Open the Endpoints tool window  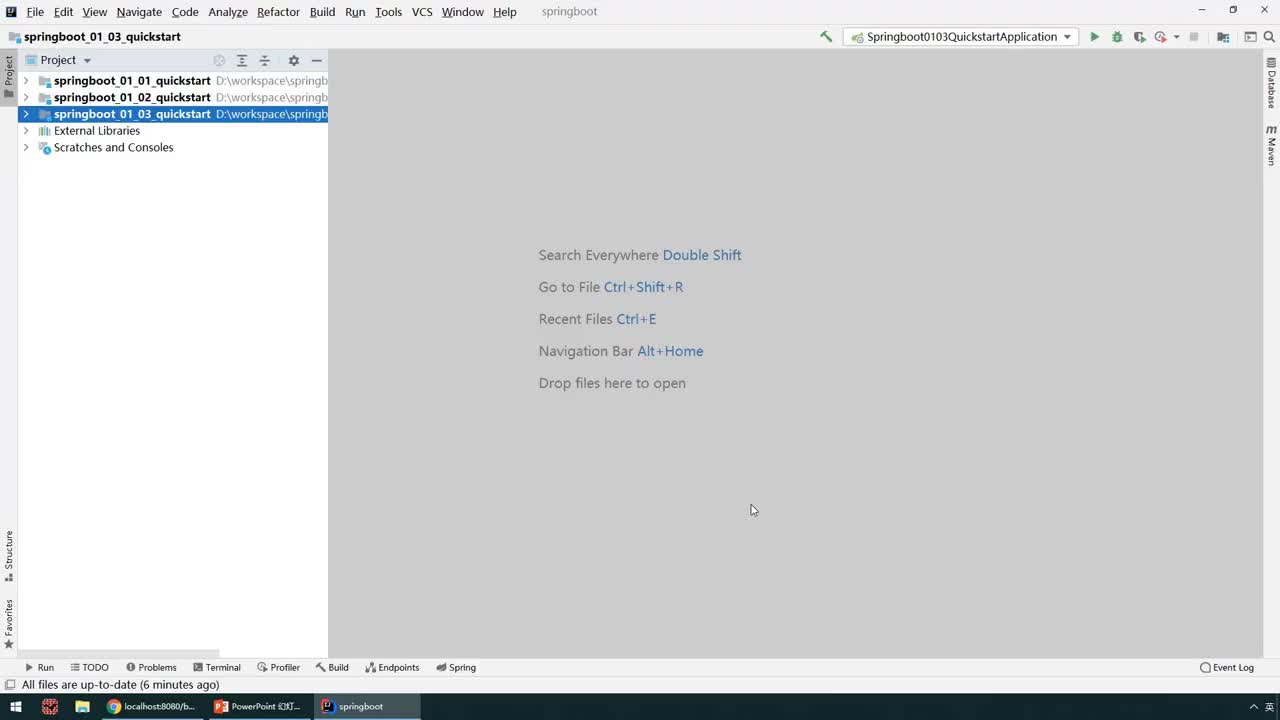[392, 668]
